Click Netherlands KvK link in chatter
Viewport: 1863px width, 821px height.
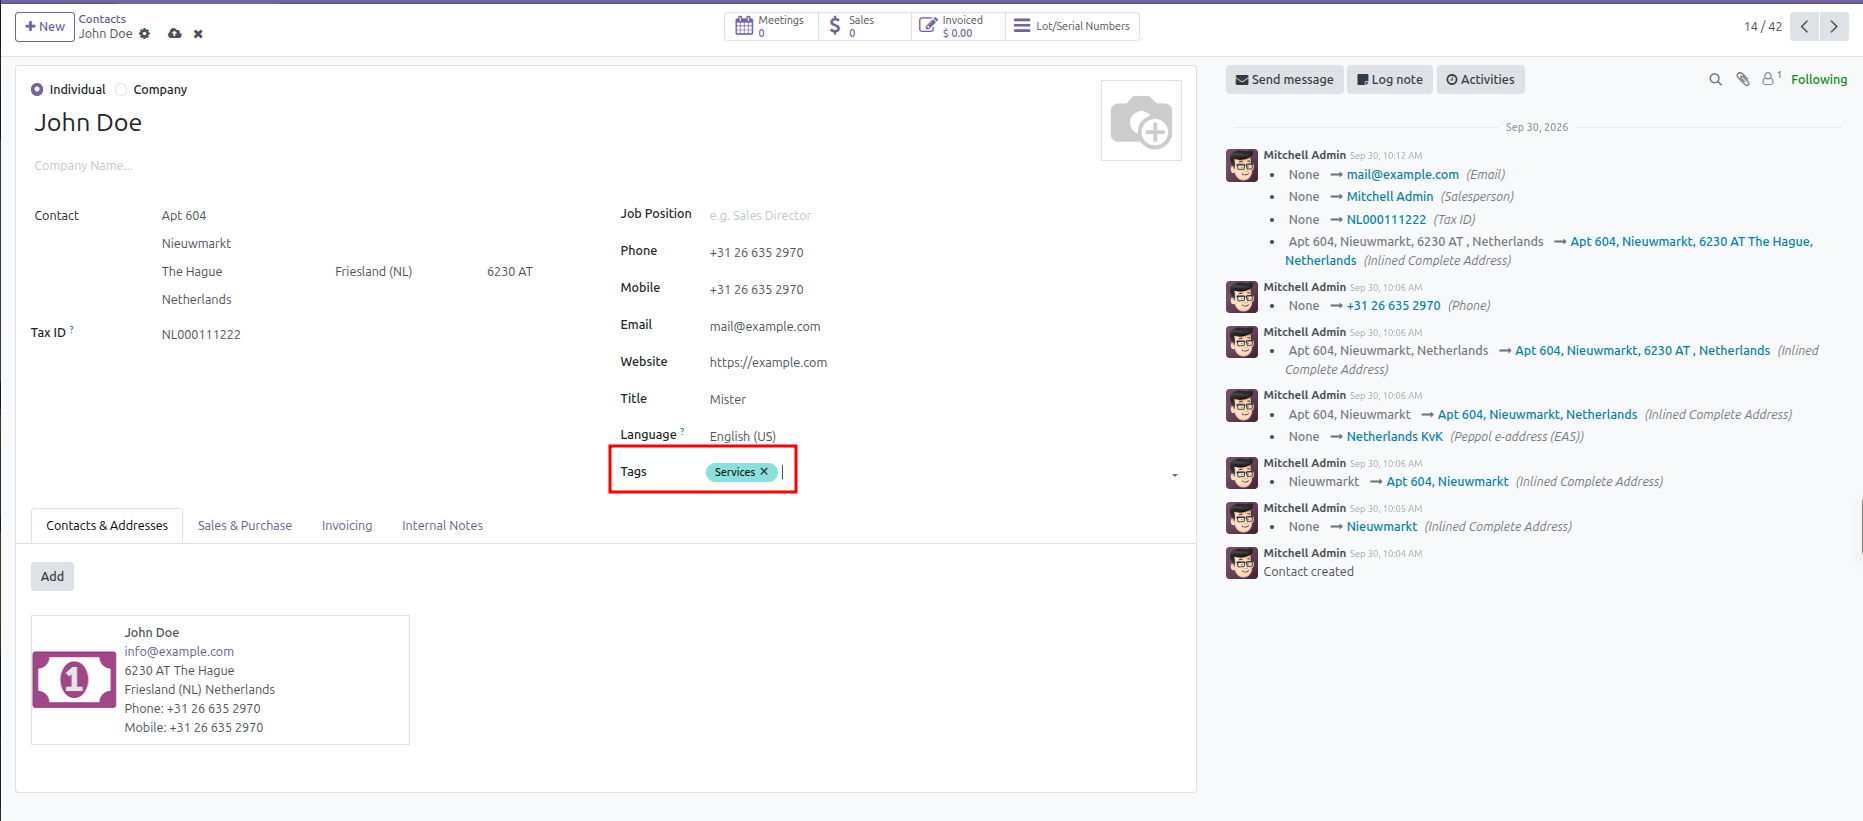pos(1394,437)
